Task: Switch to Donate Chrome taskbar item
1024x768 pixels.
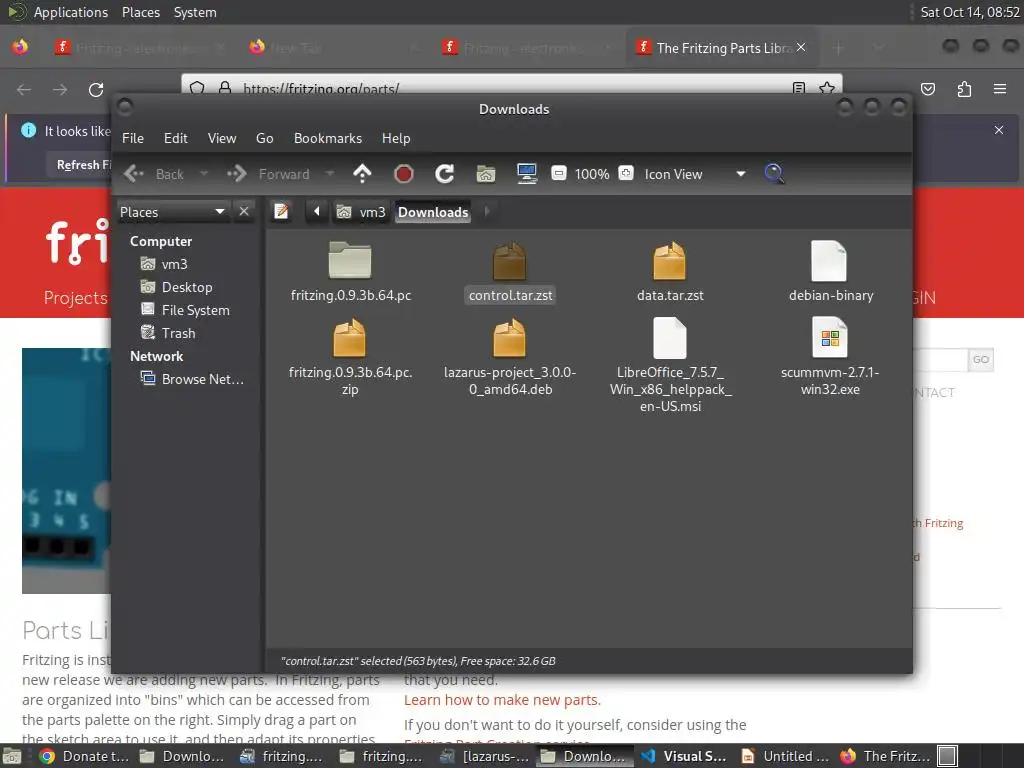Action: pos(86,756)
